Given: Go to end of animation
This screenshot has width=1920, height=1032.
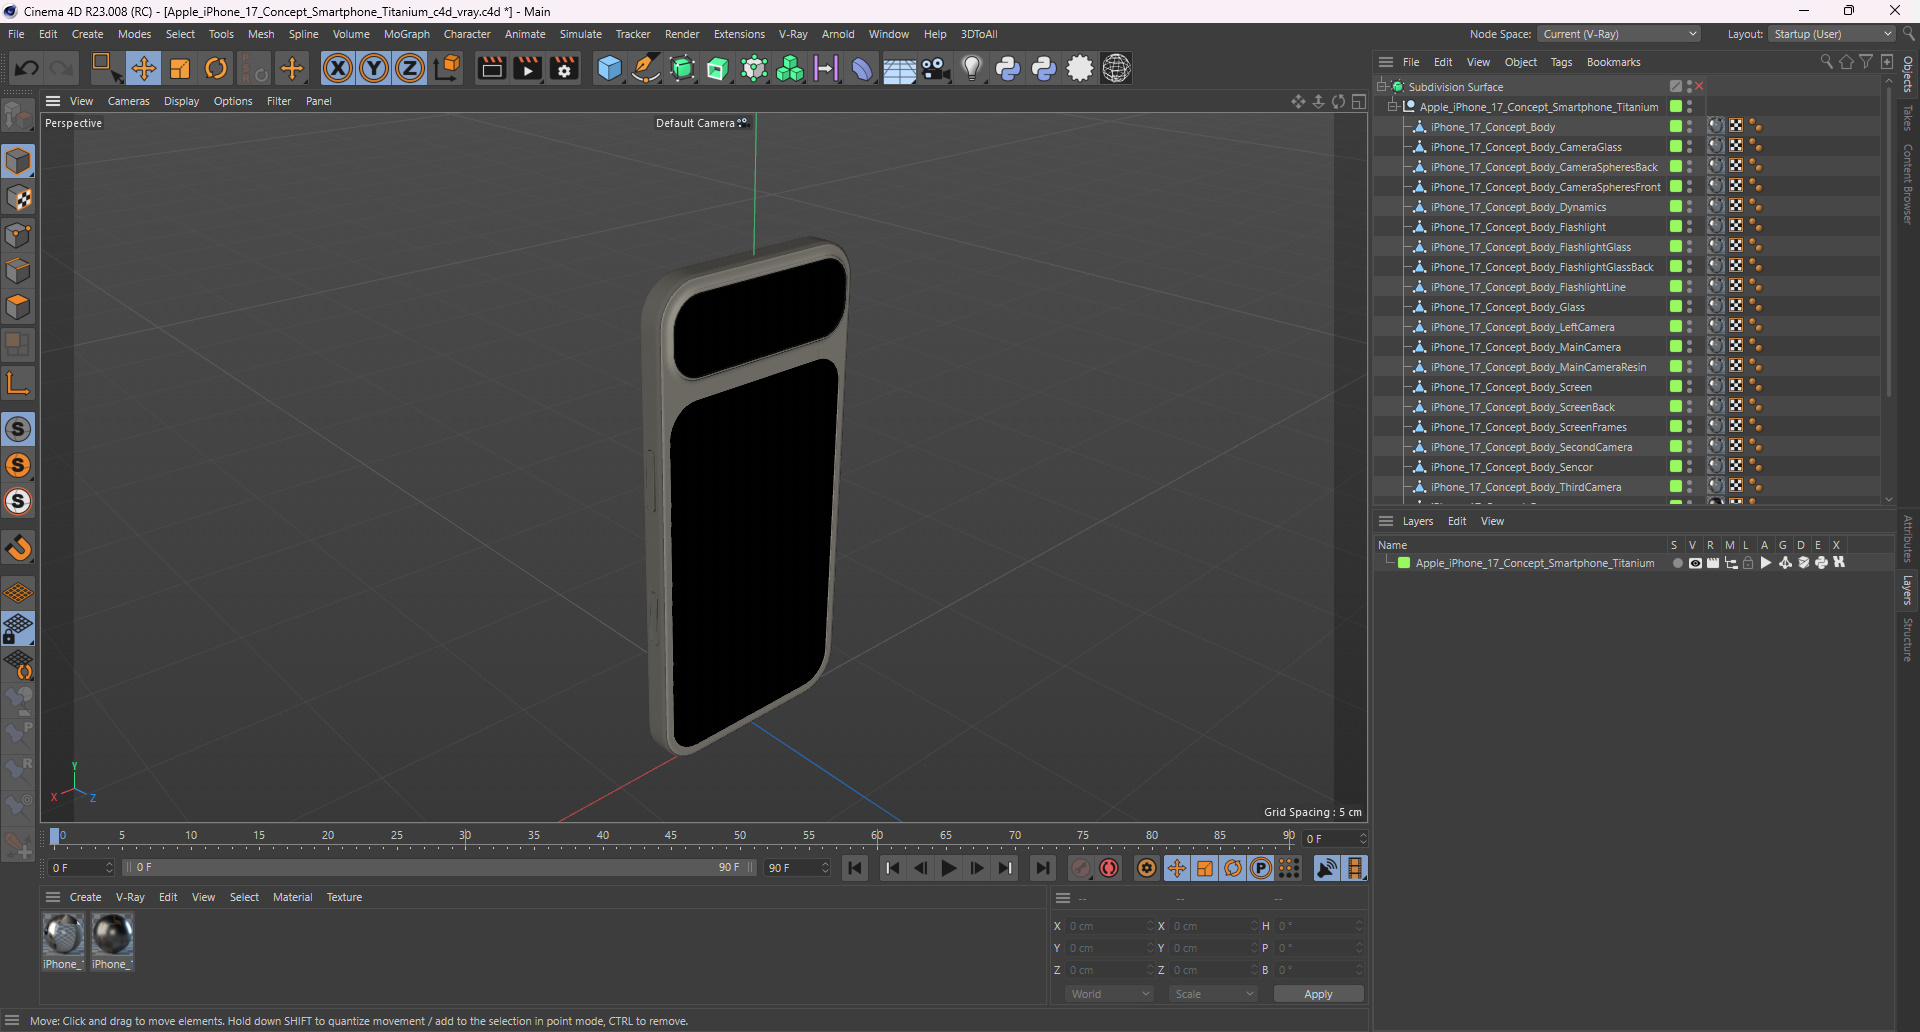Looking at the screenshot, I should tap(1042, 868).
